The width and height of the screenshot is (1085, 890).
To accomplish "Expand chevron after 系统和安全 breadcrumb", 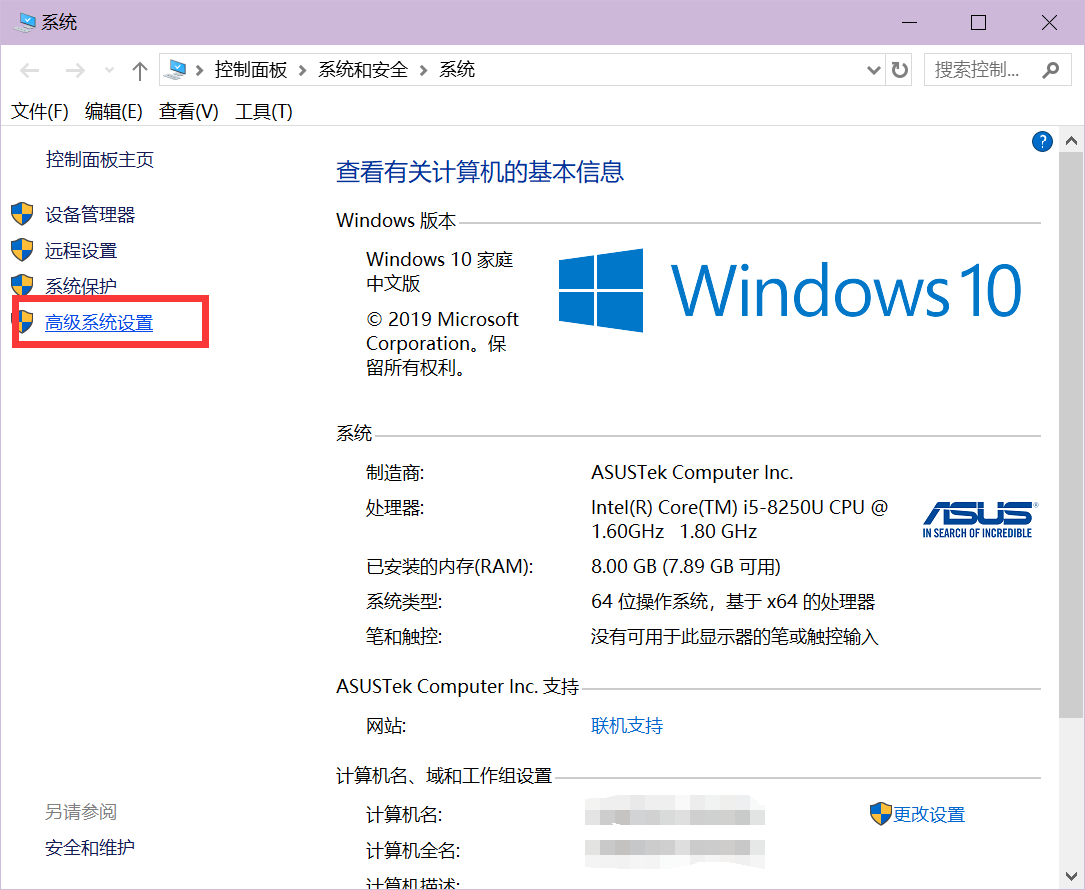I will pyautogui.click(x=423, y=70).
